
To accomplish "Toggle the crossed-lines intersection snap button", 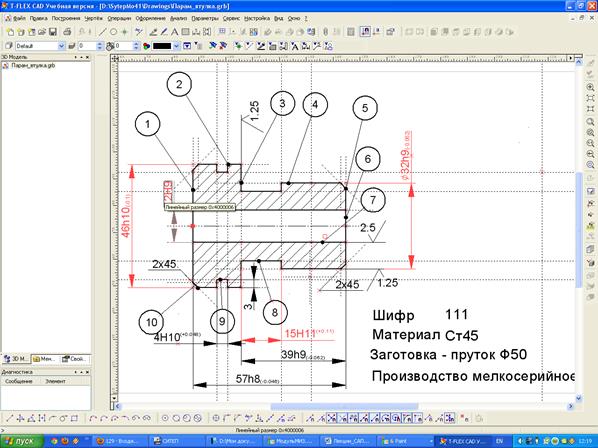I will [x=332, y=418].
